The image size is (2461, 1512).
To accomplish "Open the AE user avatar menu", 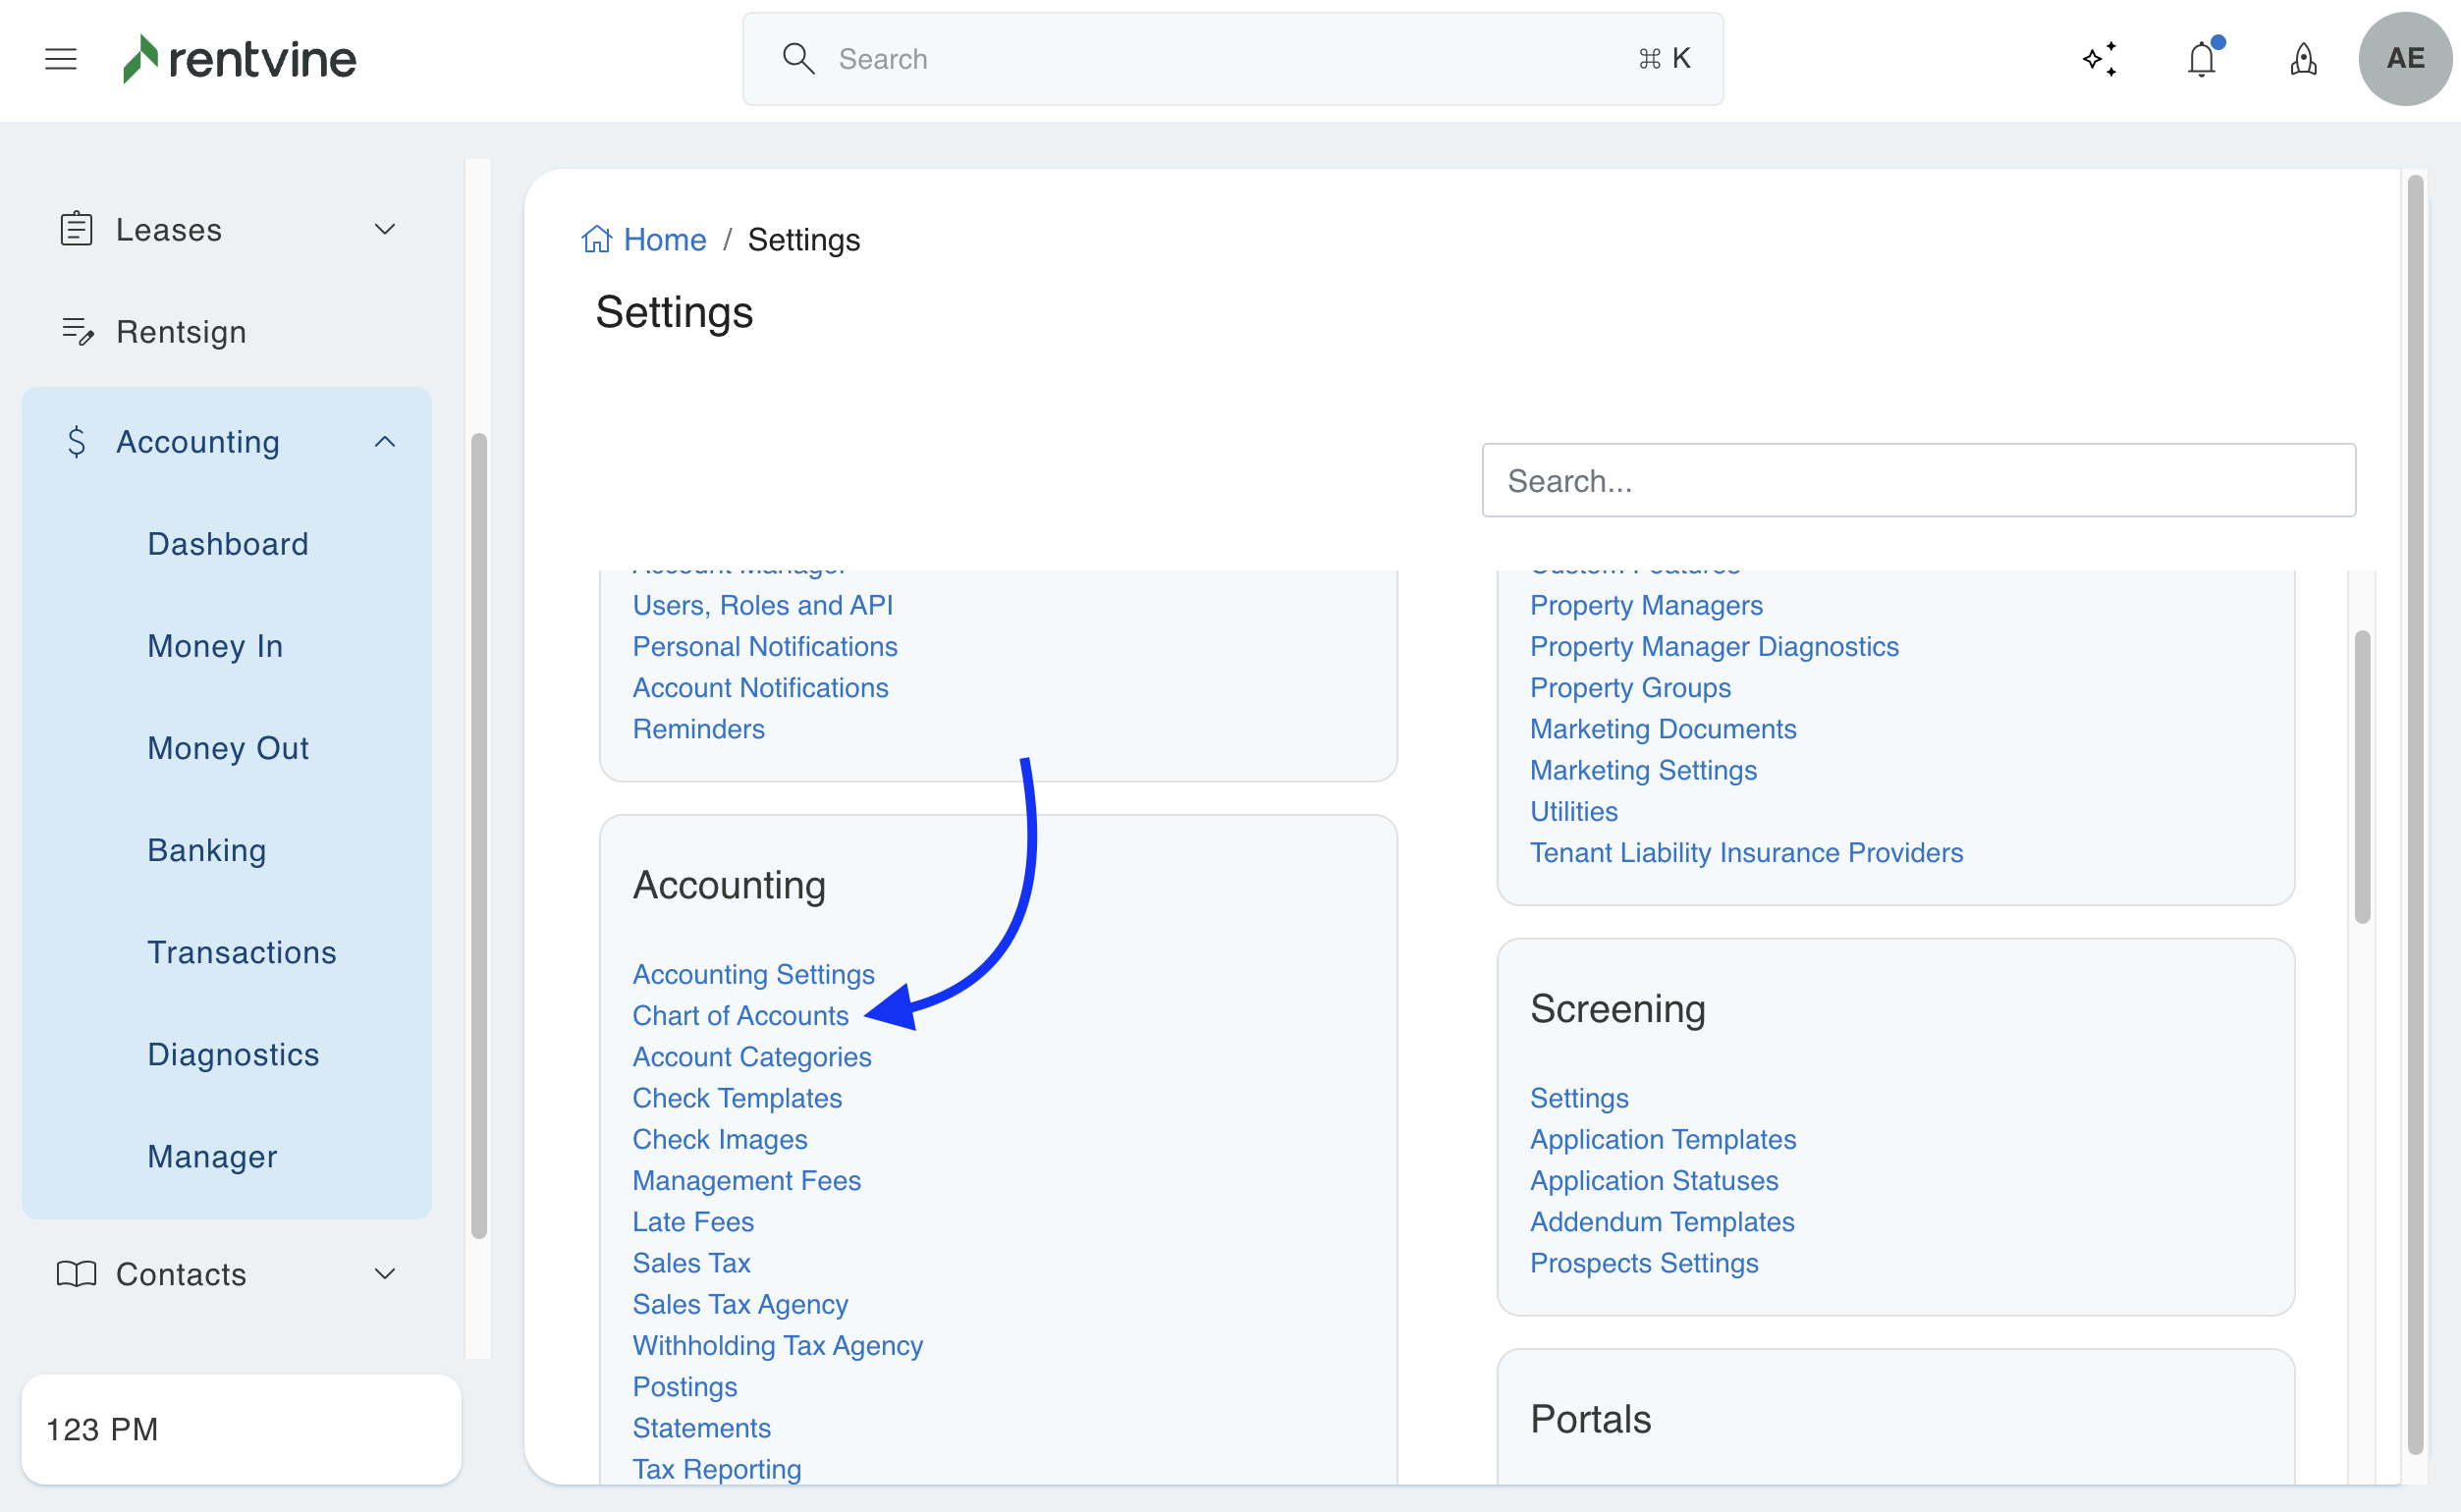I will point(2404,59).
